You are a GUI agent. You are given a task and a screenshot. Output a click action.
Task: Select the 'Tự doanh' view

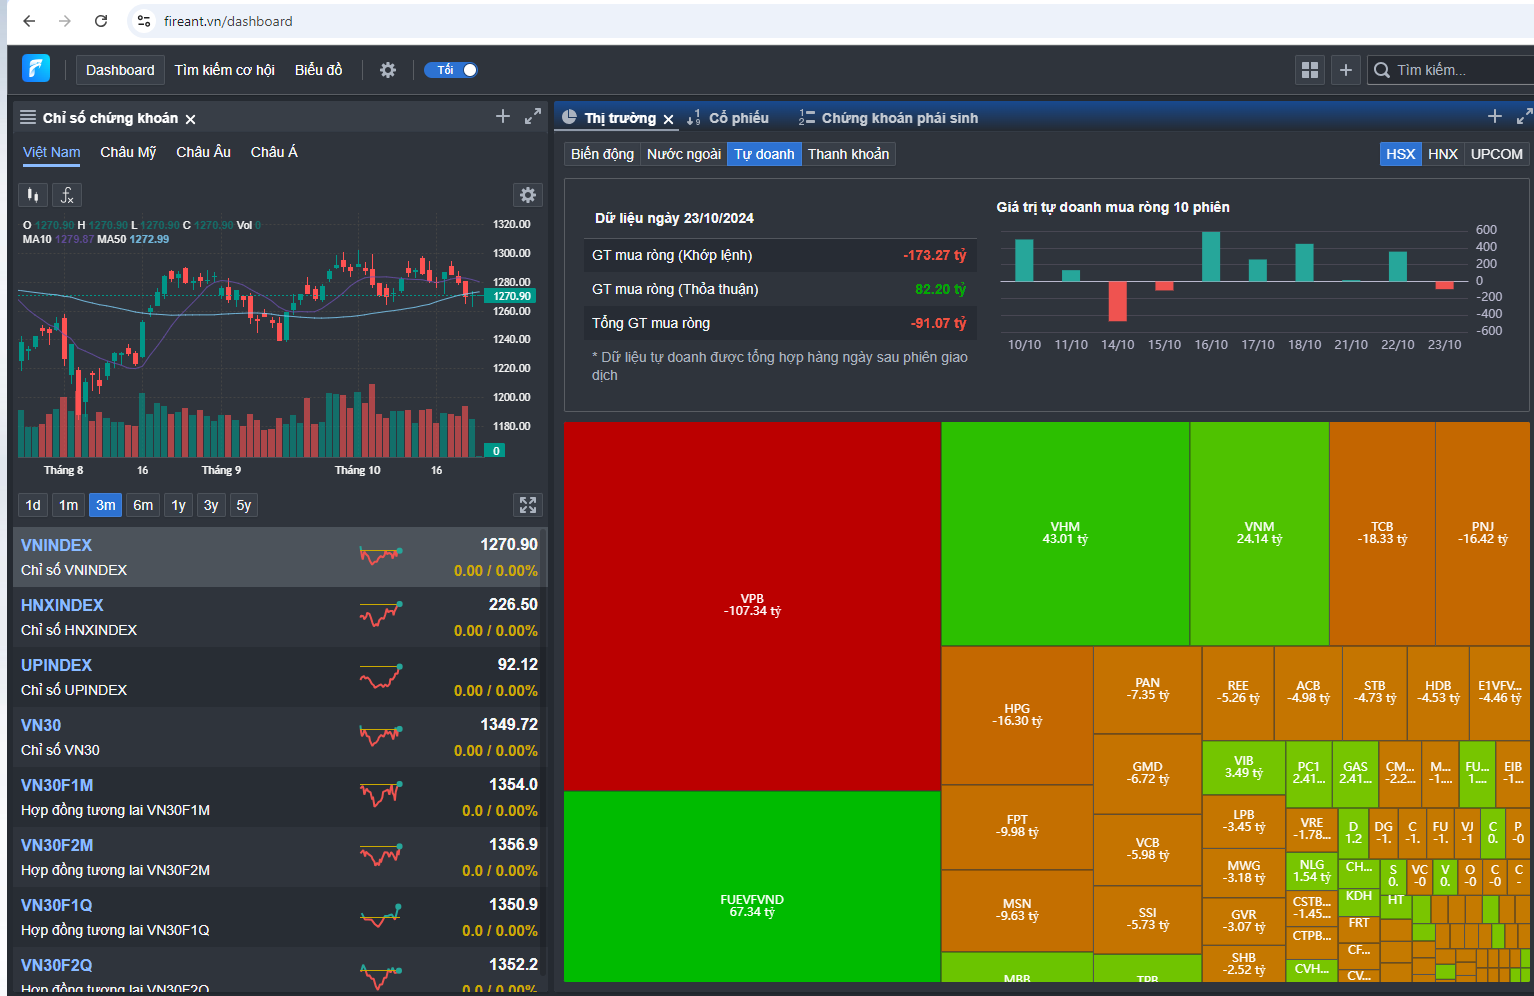(764, 154)
